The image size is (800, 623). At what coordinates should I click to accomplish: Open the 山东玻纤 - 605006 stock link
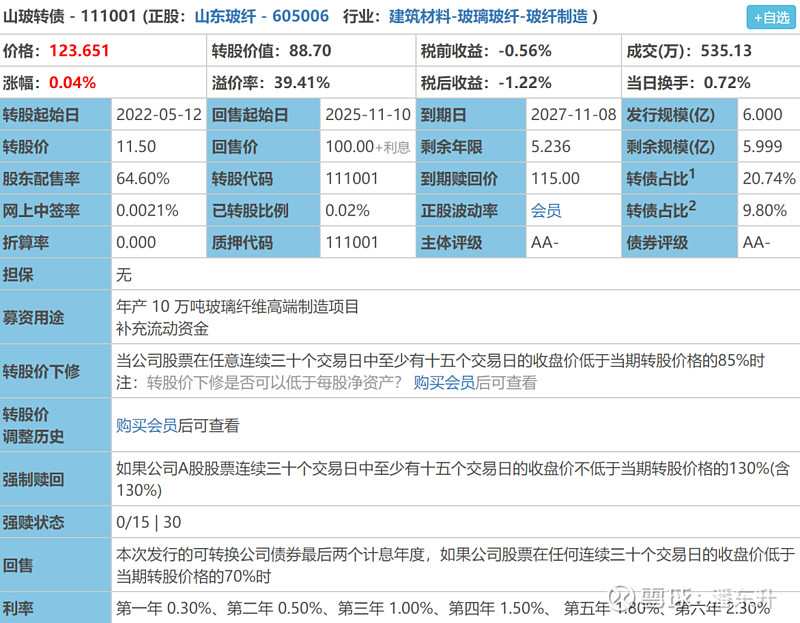click(x=262, y=16)
